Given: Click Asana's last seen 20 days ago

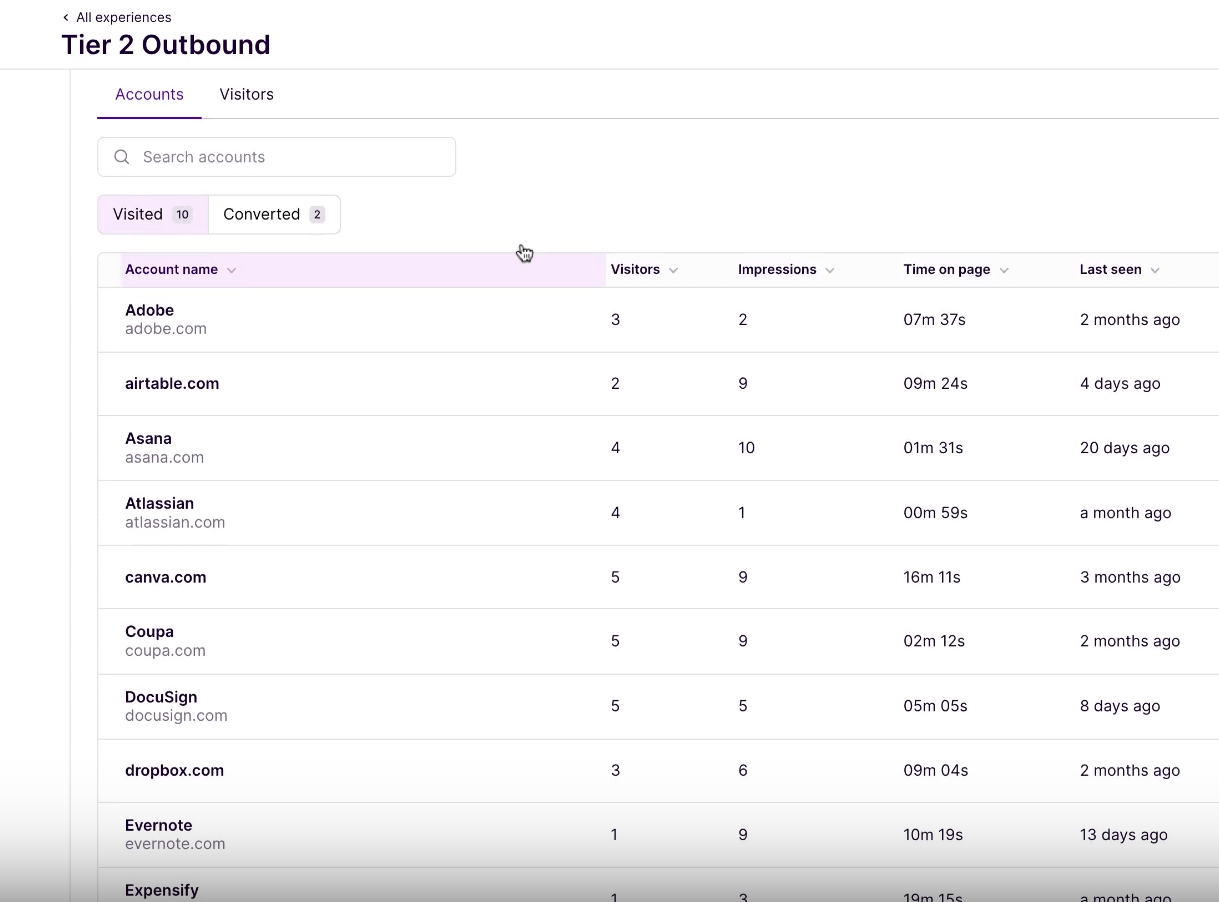Looking at the screenshot, I should pos(1125,448).
